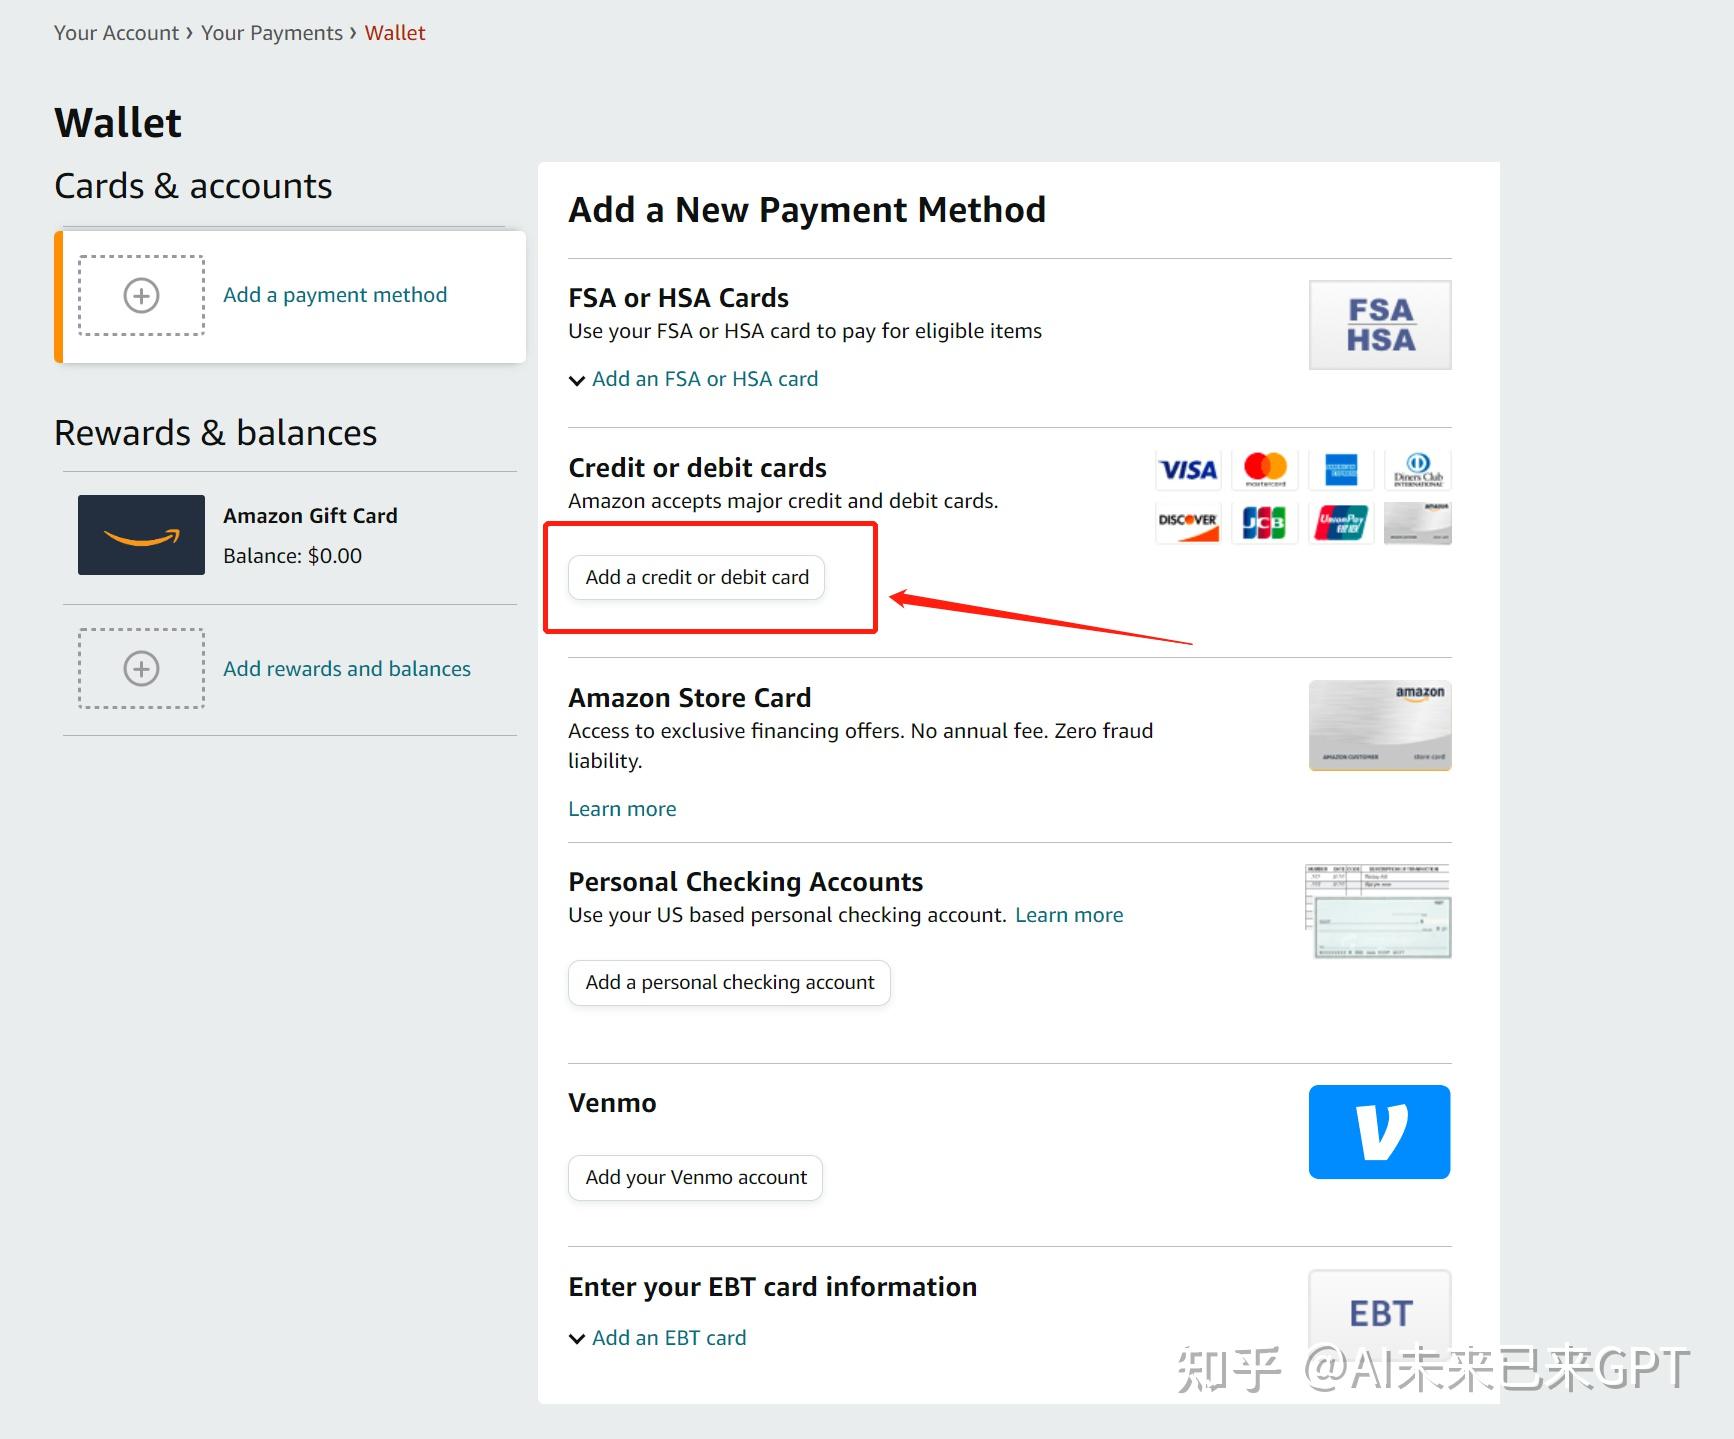The image size is (1734, 1439).
Task: Click the Add your Venmo account button
Action: 696,1178
